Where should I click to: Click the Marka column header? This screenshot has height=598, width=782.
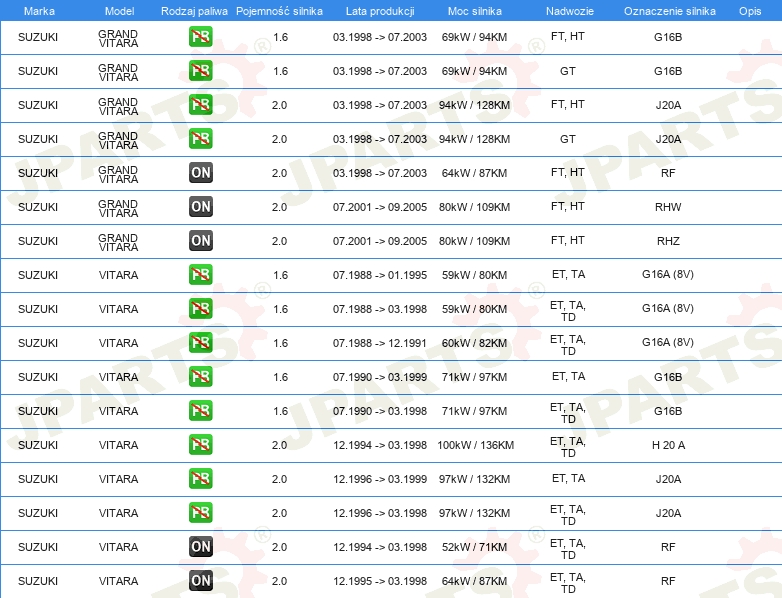click(39, 11)
